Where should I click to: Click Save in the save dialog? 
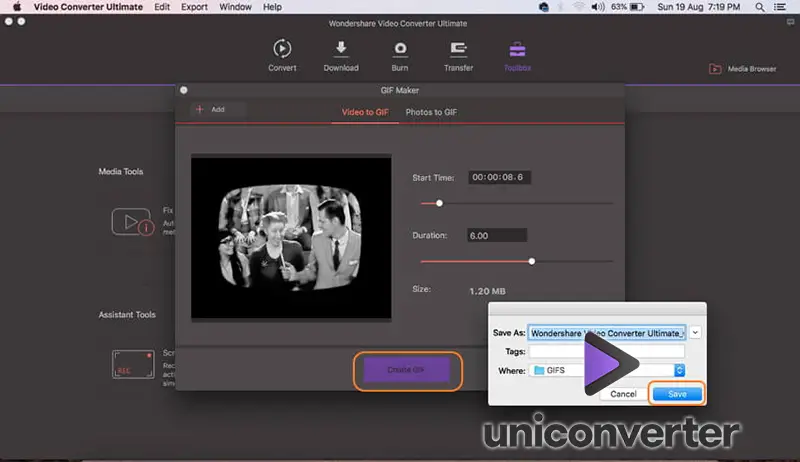click(677, 394)
